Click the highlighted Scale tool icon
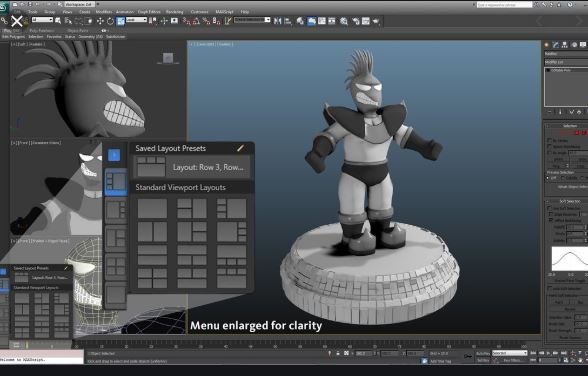 pyautogui.click(x=120, y=21)
